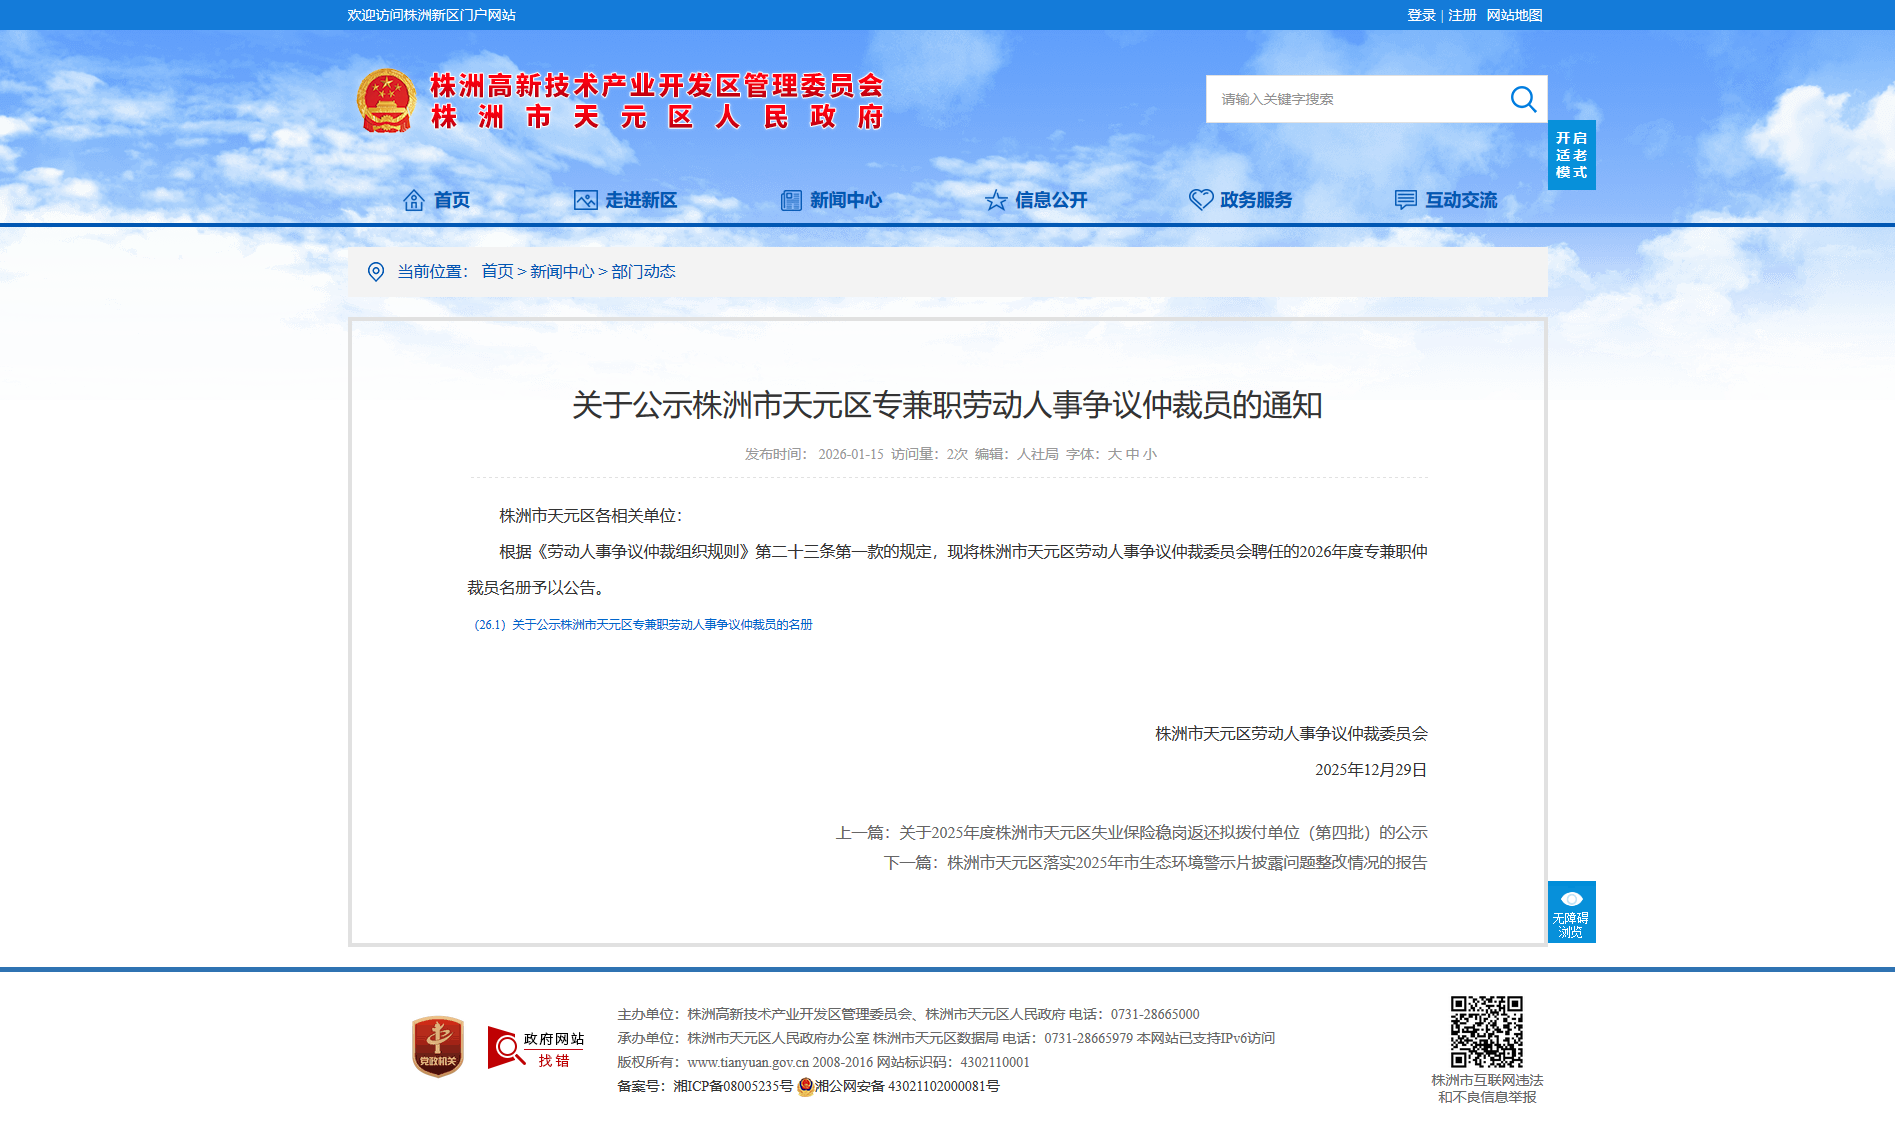This screenshot has width=1895, height=1126.
Task: Click the national emblem logo
Action: (x=386, y=101)
